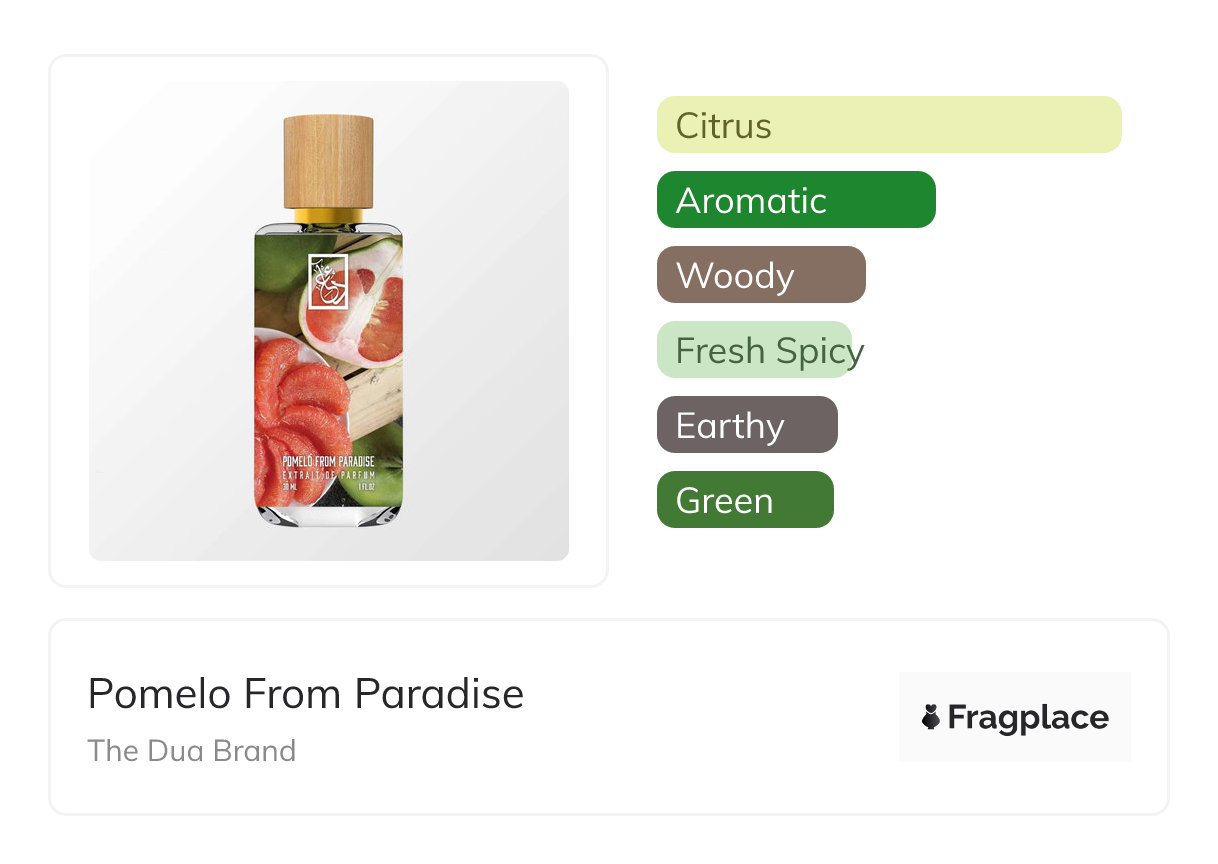Click the gold collar below bottle cap
The height and width of the screenshot is (864, 1218).
[328, 214]
